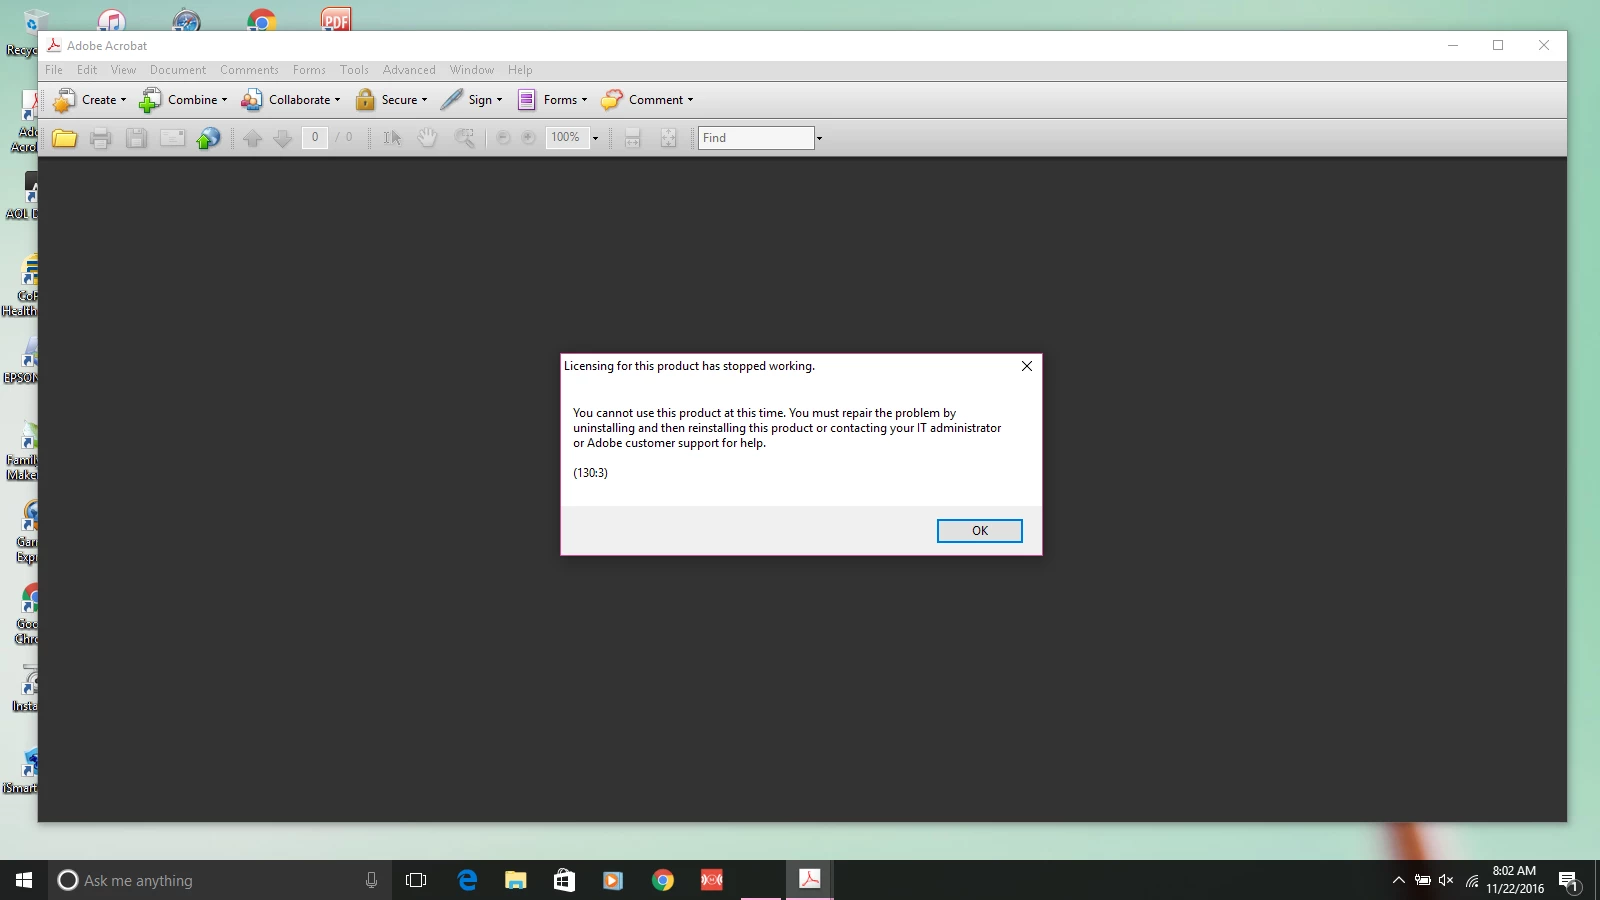Launch Google Chrome from taskbar
The width and height of the screenshot is (1600, 900).
coord(662,880)
